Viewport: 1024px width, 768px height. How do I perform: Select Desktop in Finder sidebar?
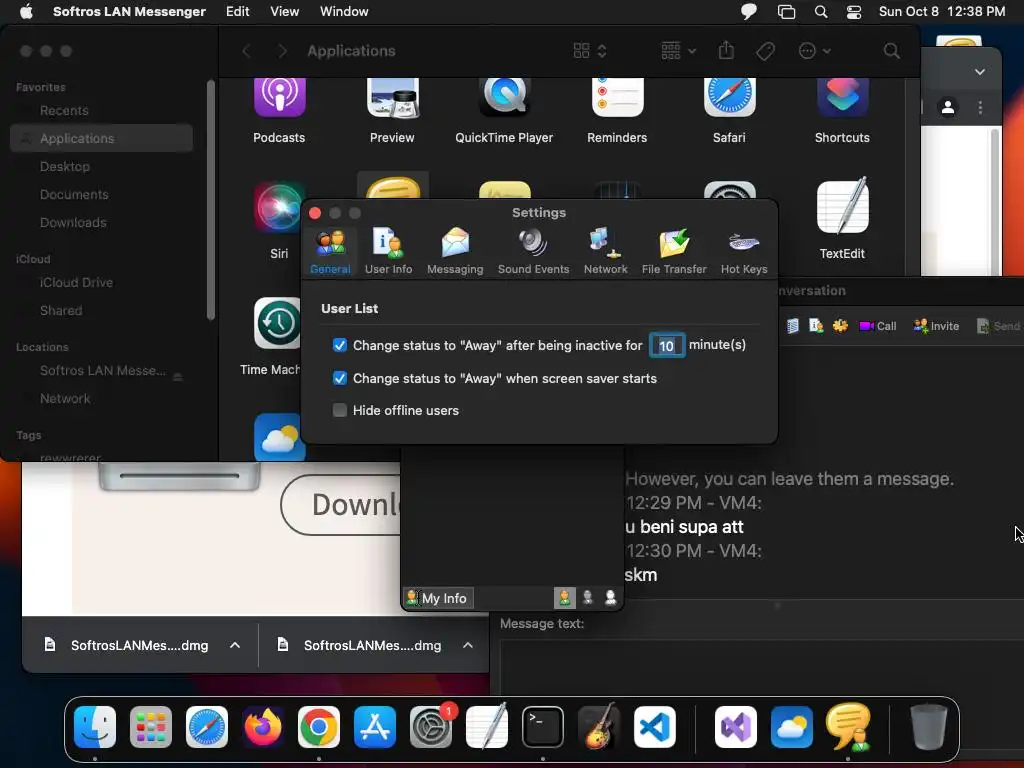(x=65, y=167)
